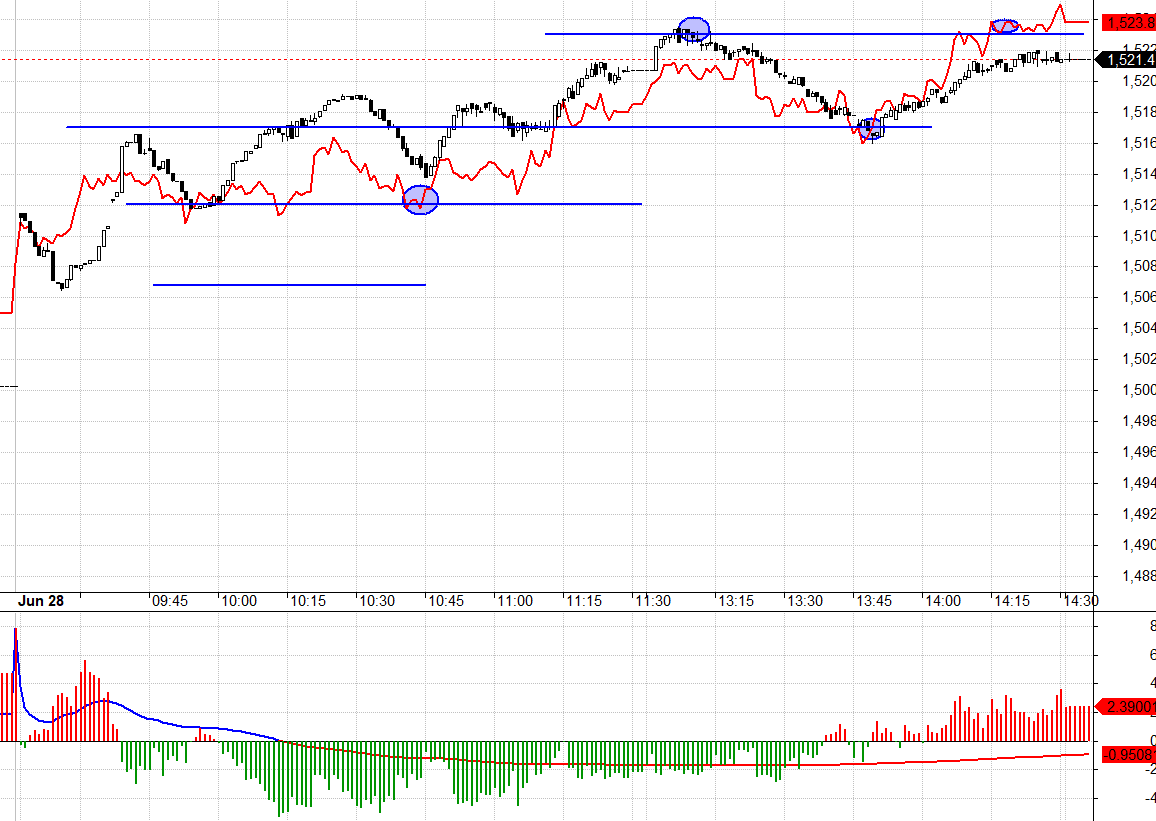Select the 14:30 time axis label

1081,601
